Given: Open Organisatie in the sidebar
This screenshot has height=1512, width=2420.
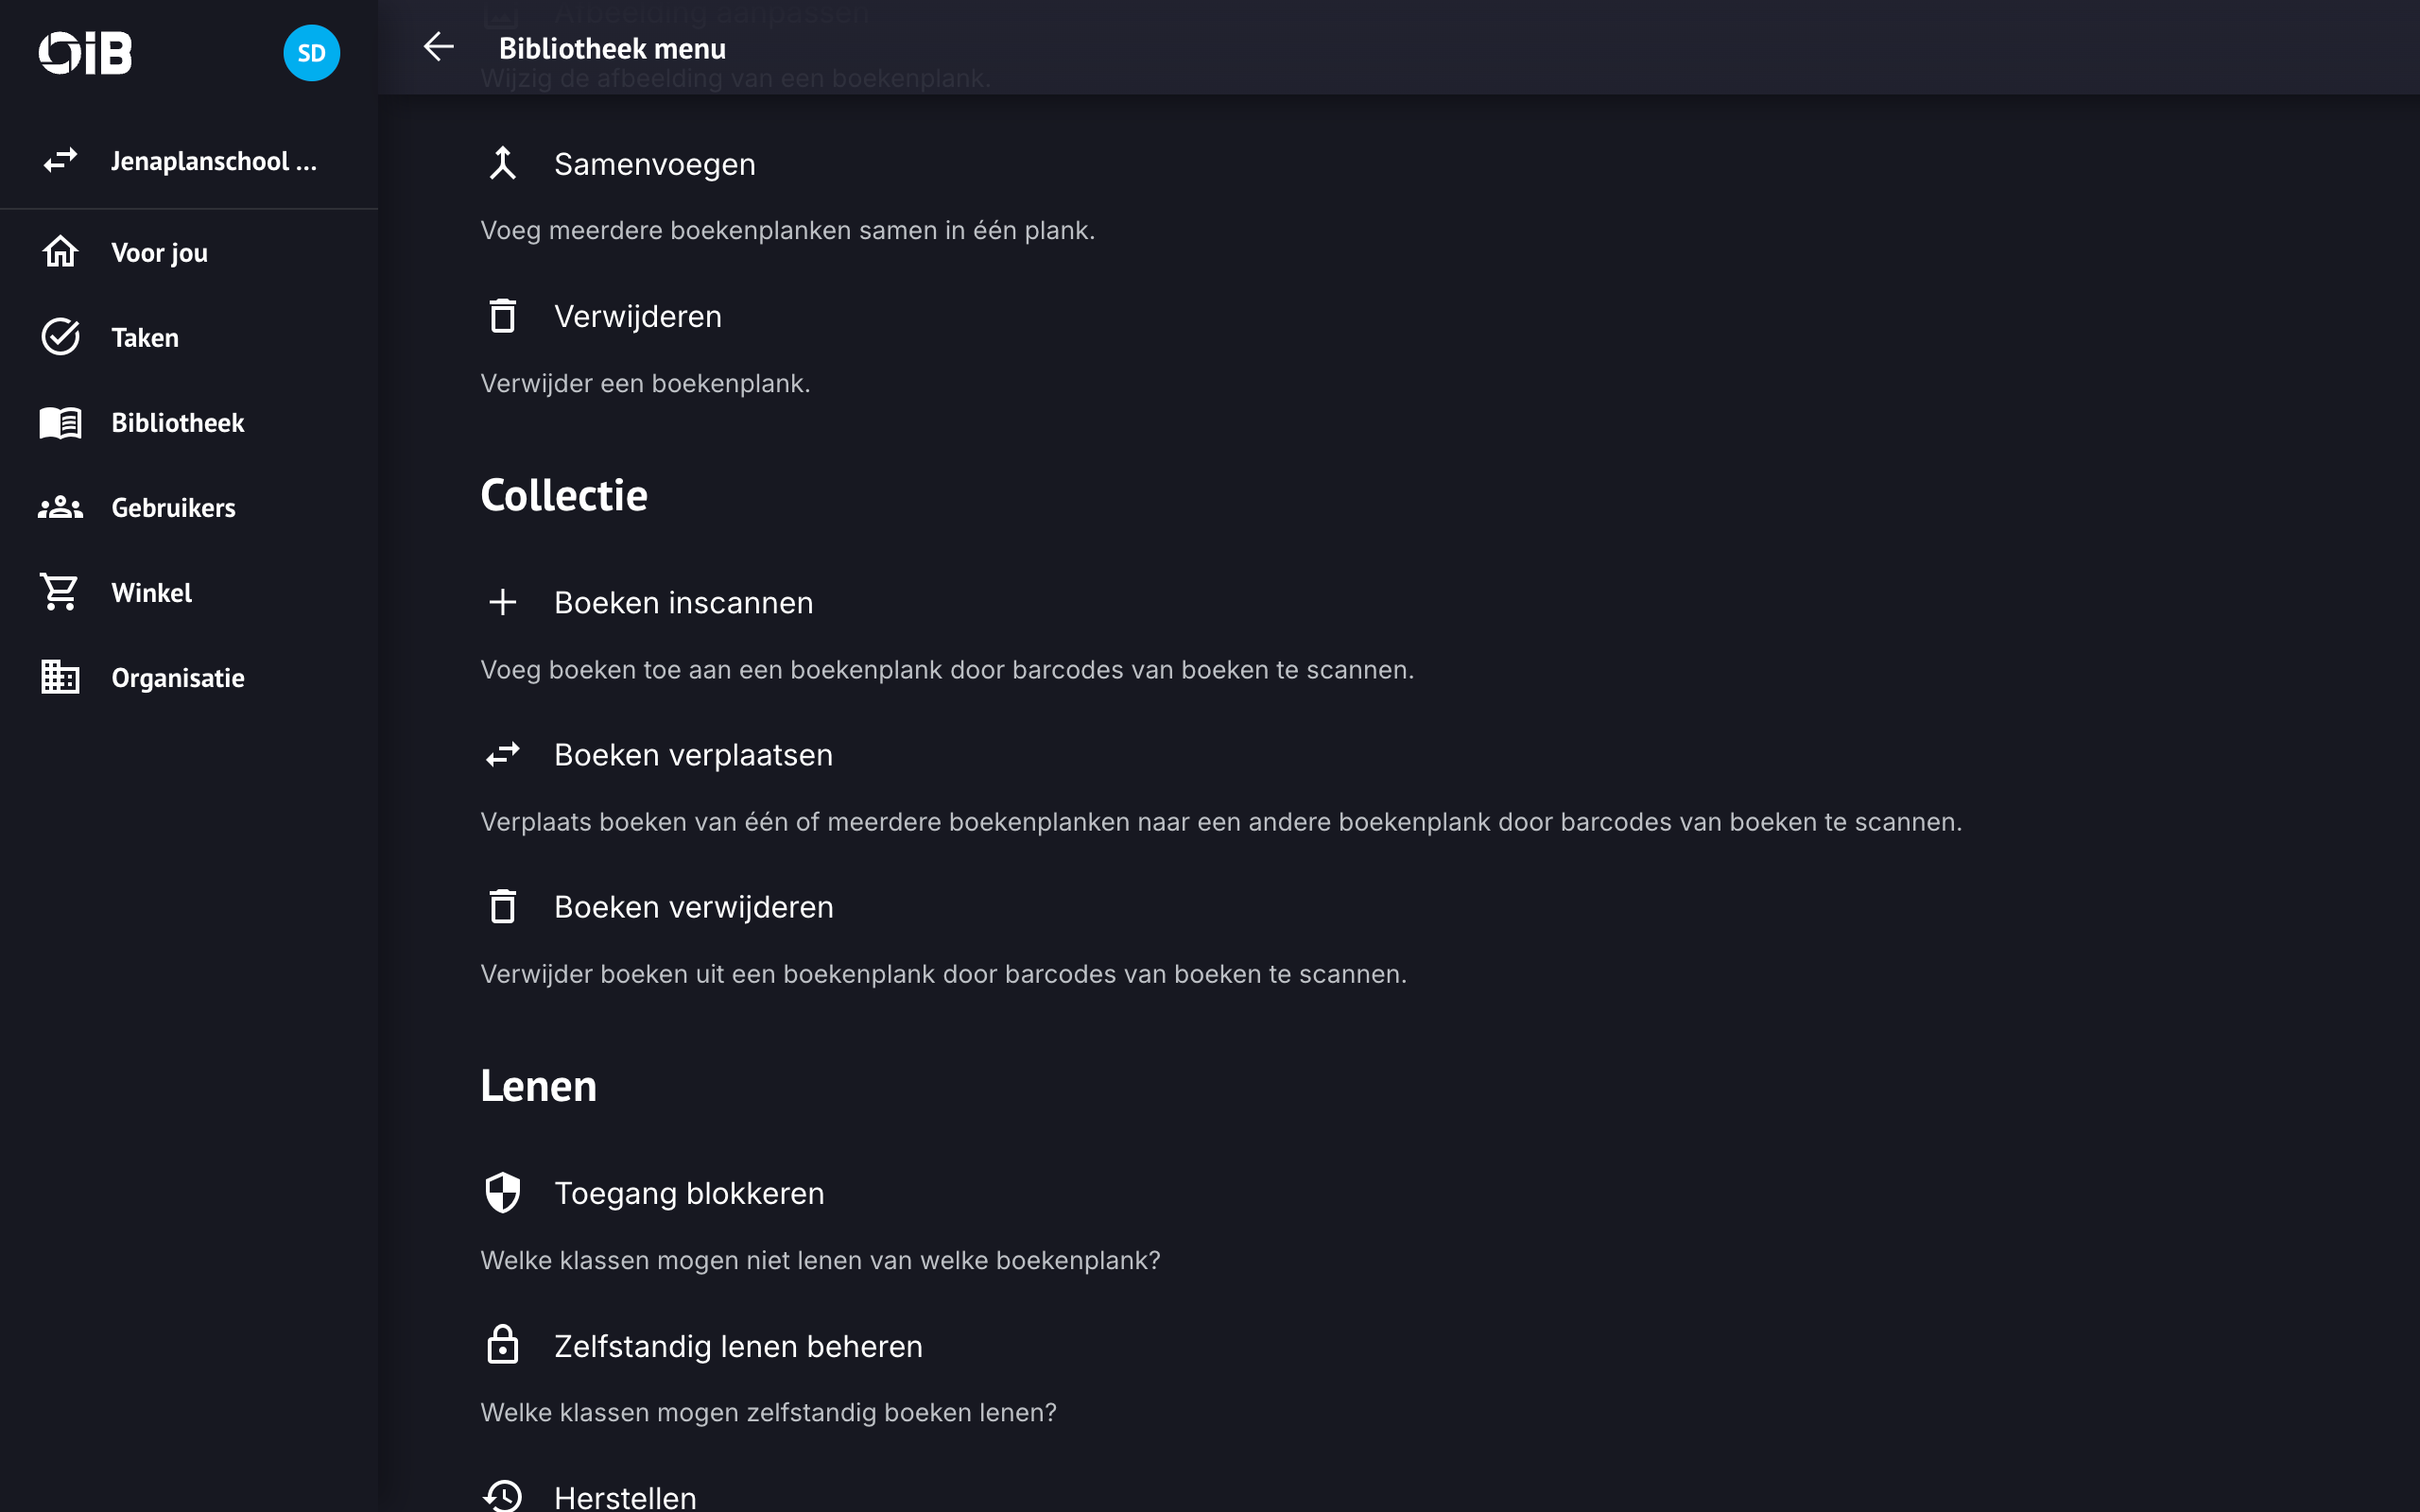Looking at the screenshot, I should 177,678.
